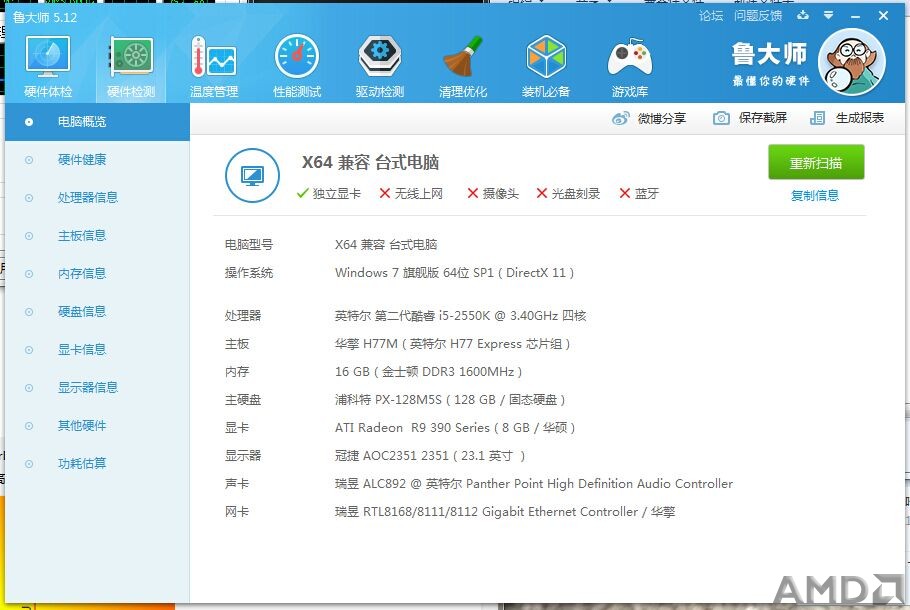Click 生成报表 generate report text
This screenshot has height=610, width=910.
click(x=860, y=118)
